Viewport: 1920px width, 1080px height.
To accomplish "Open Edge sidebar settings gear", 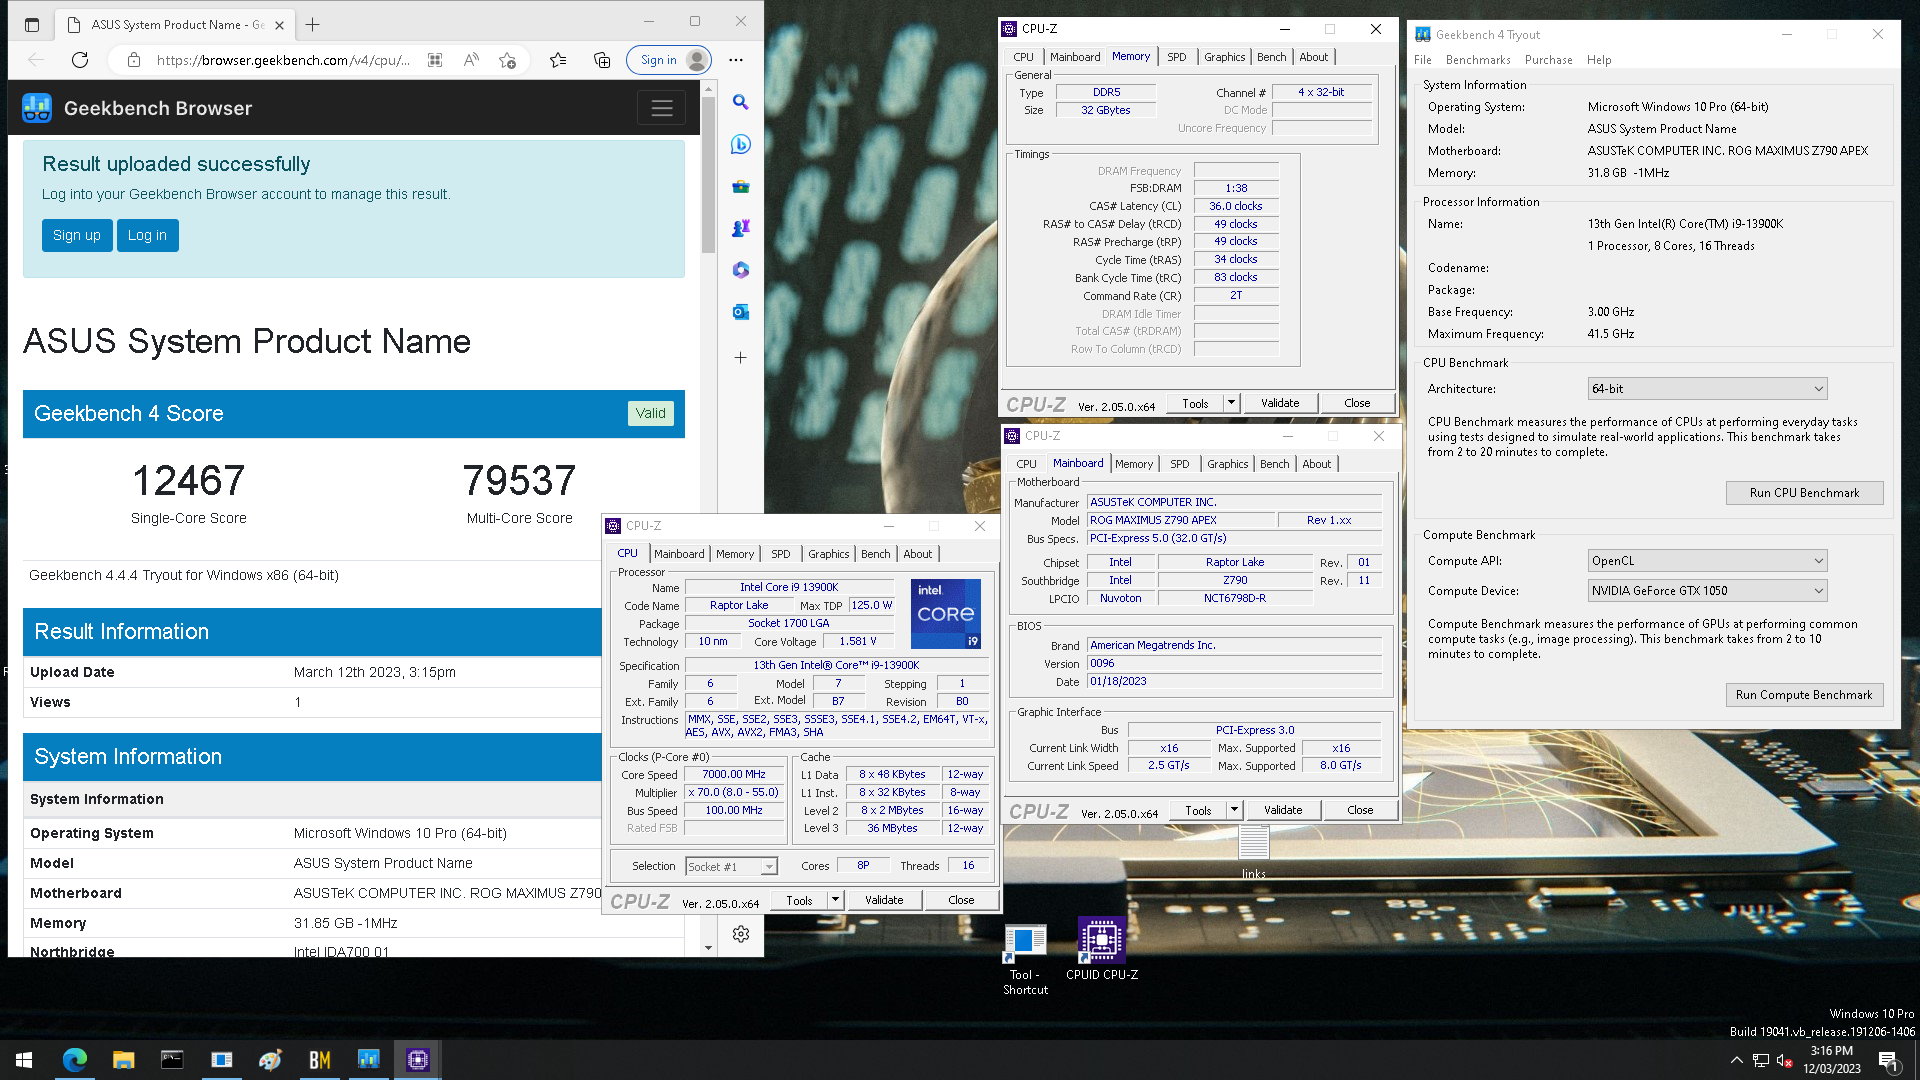I will tap(741, 934).
